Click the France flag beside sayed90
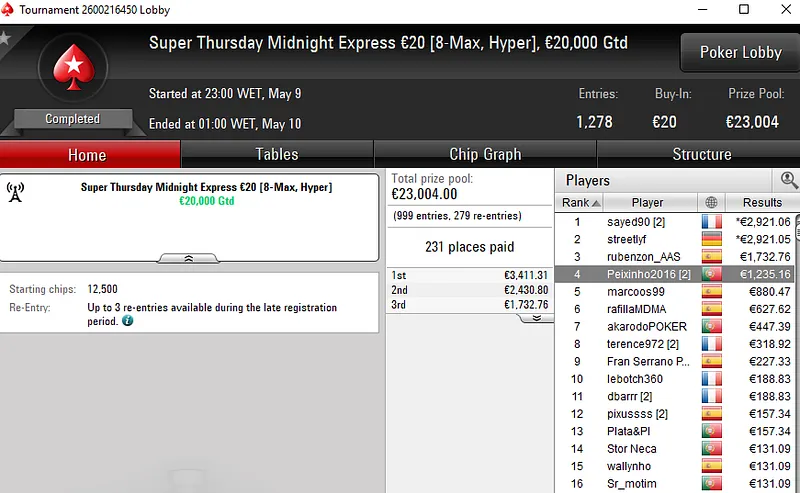Viewport: 800px width, 493px height. pos(711,221)
